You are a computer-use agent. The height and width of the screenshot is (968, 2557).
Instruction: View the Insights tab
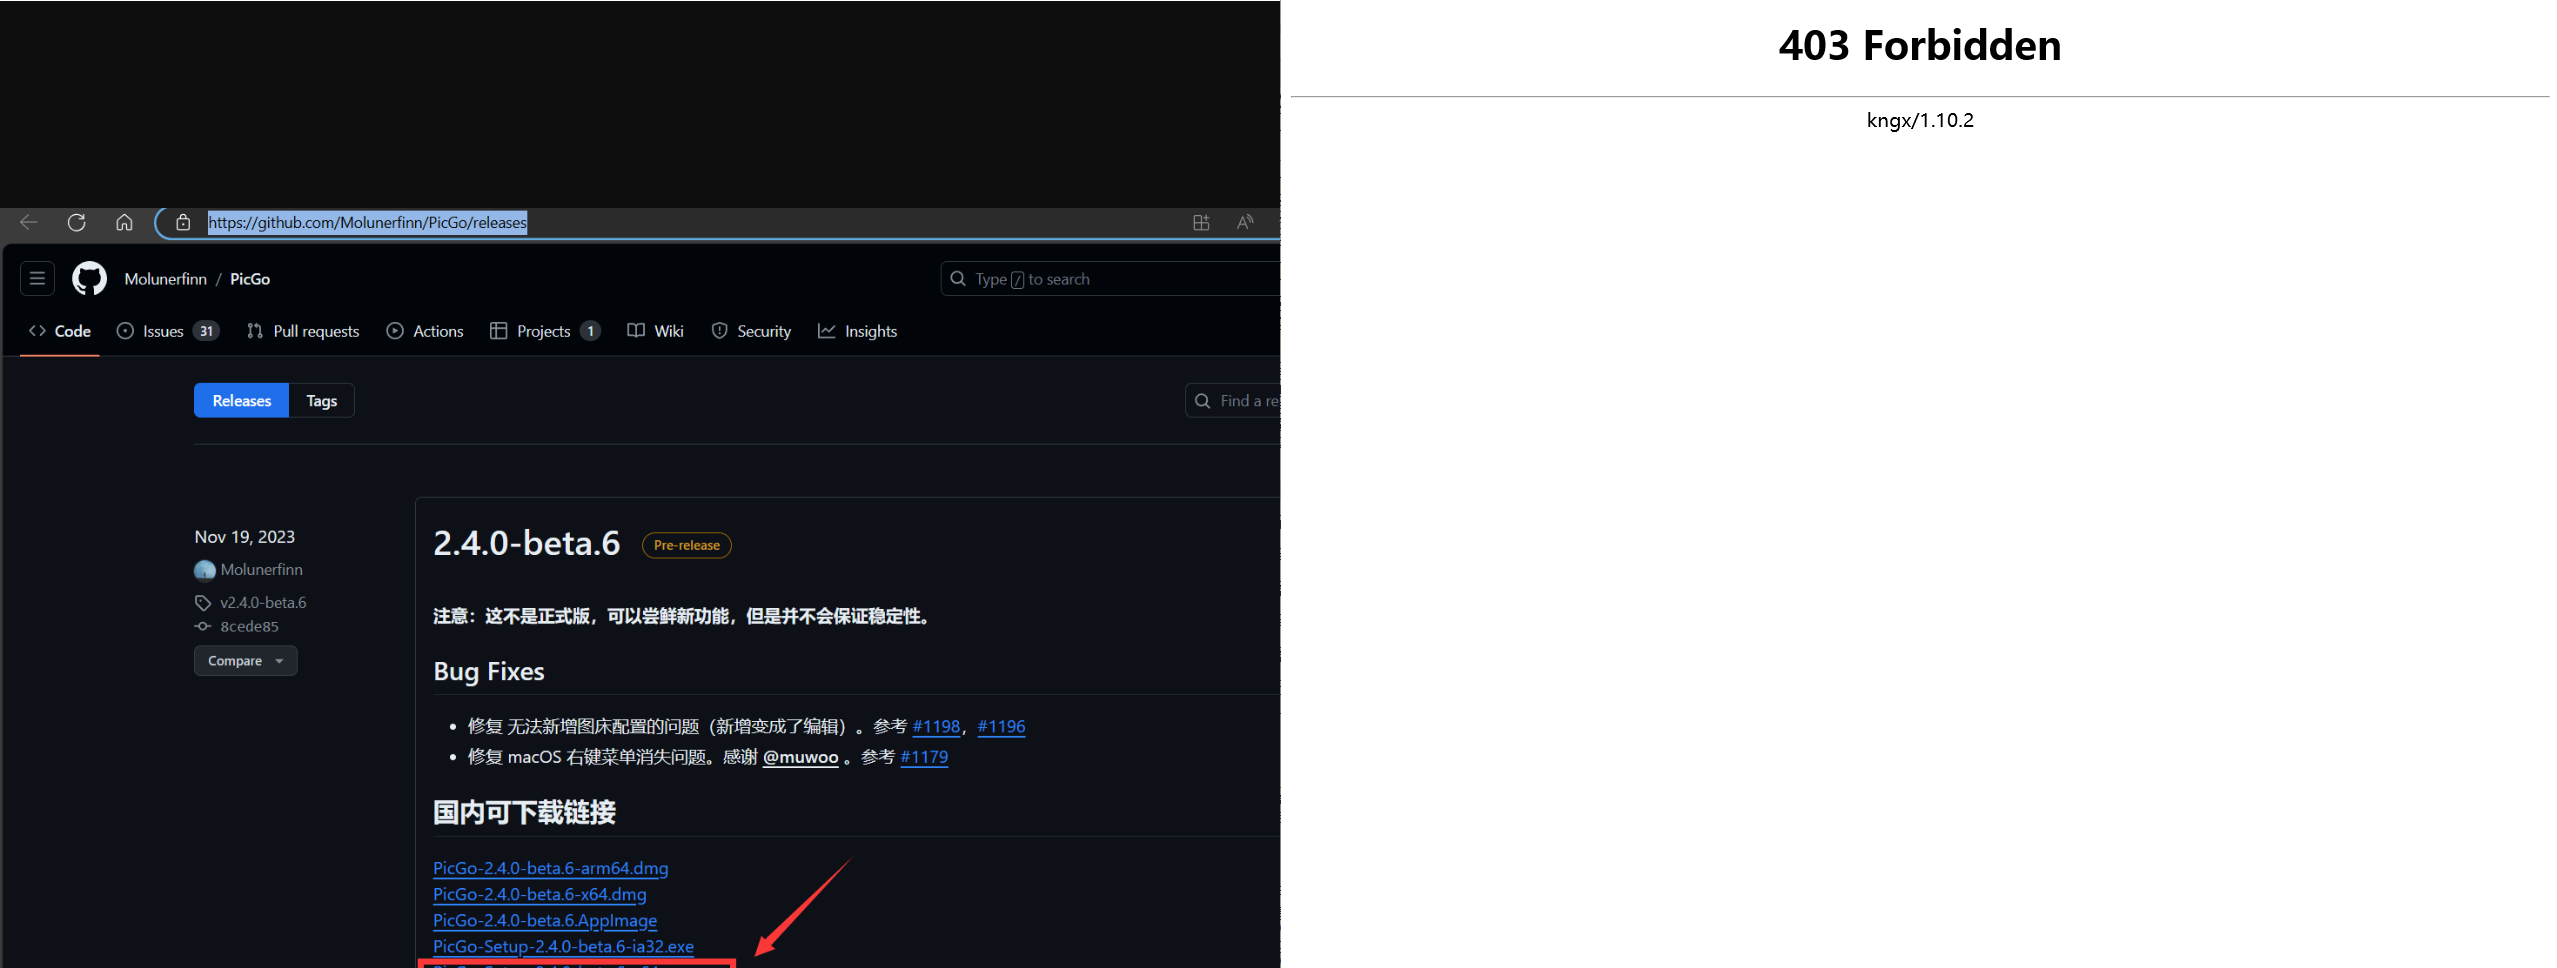858,331
